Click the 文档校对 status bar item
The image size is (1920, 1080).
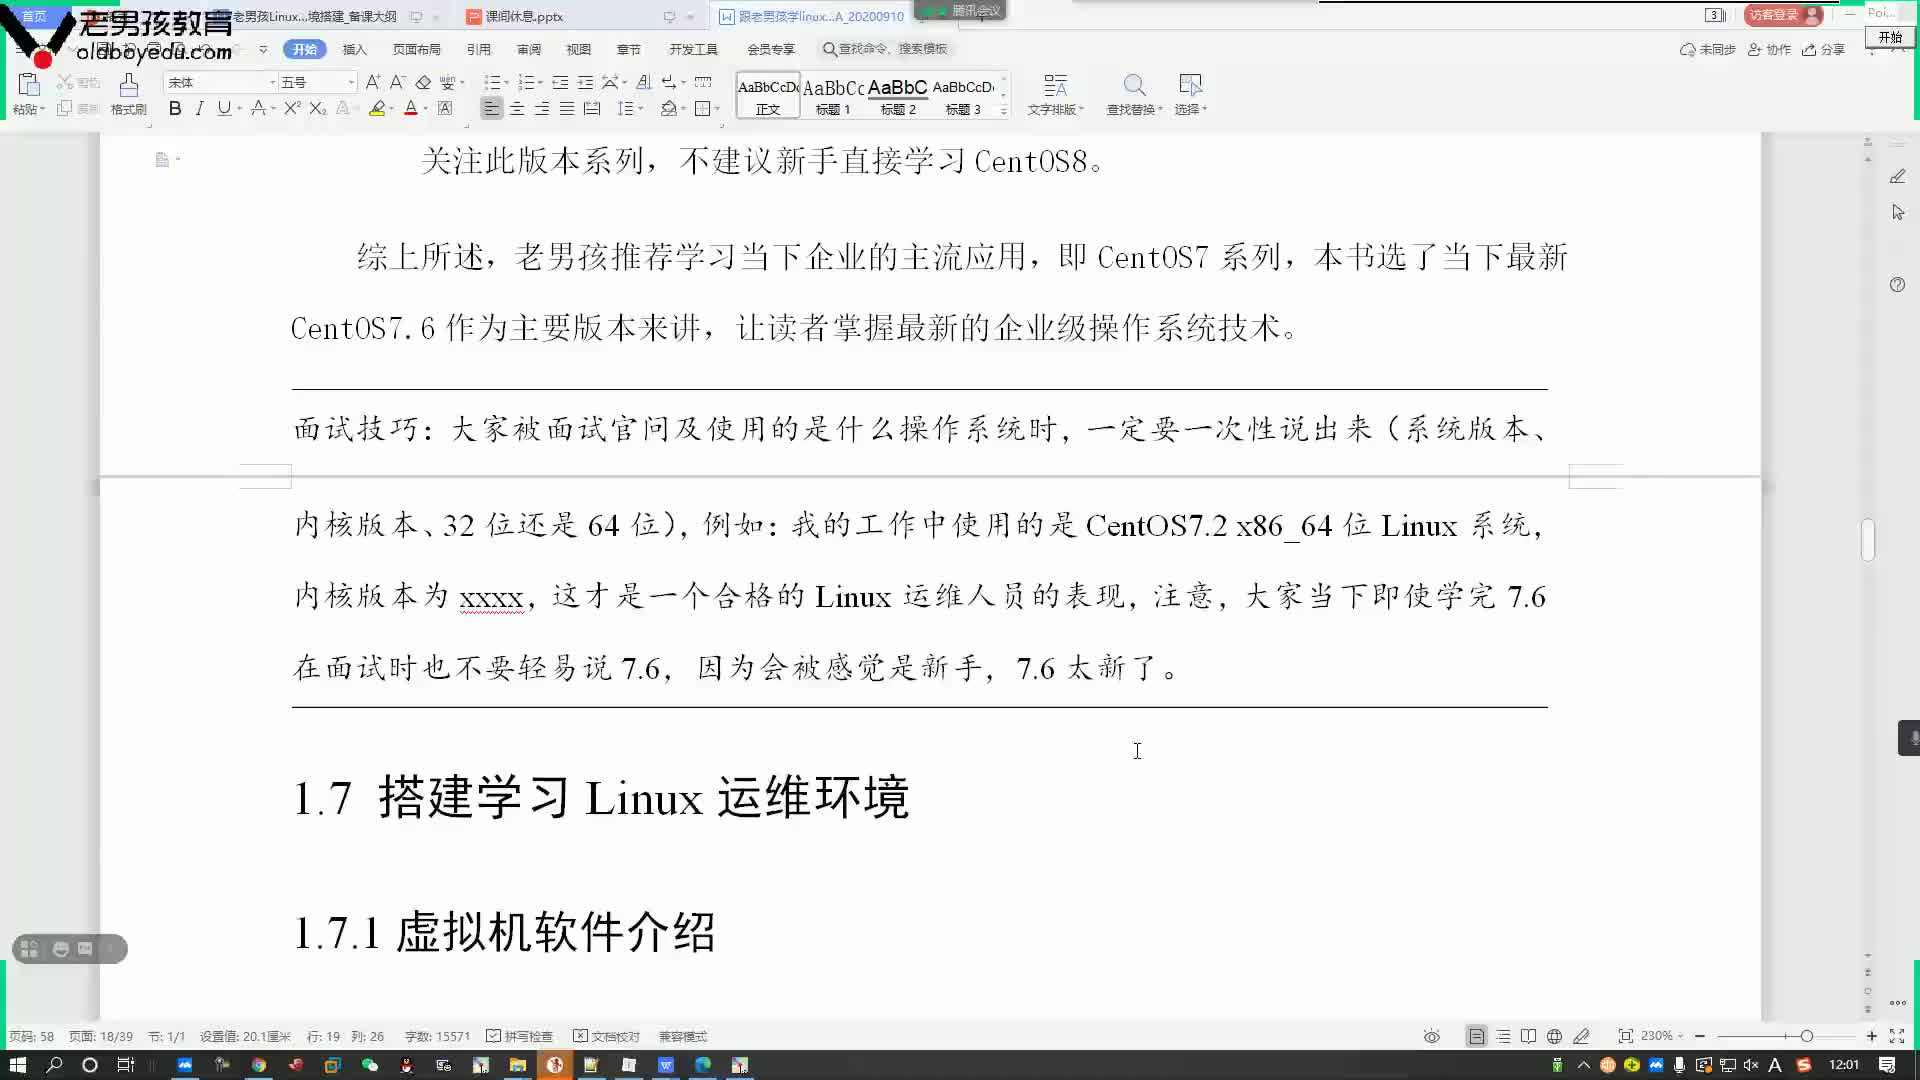click(609, 1035)
